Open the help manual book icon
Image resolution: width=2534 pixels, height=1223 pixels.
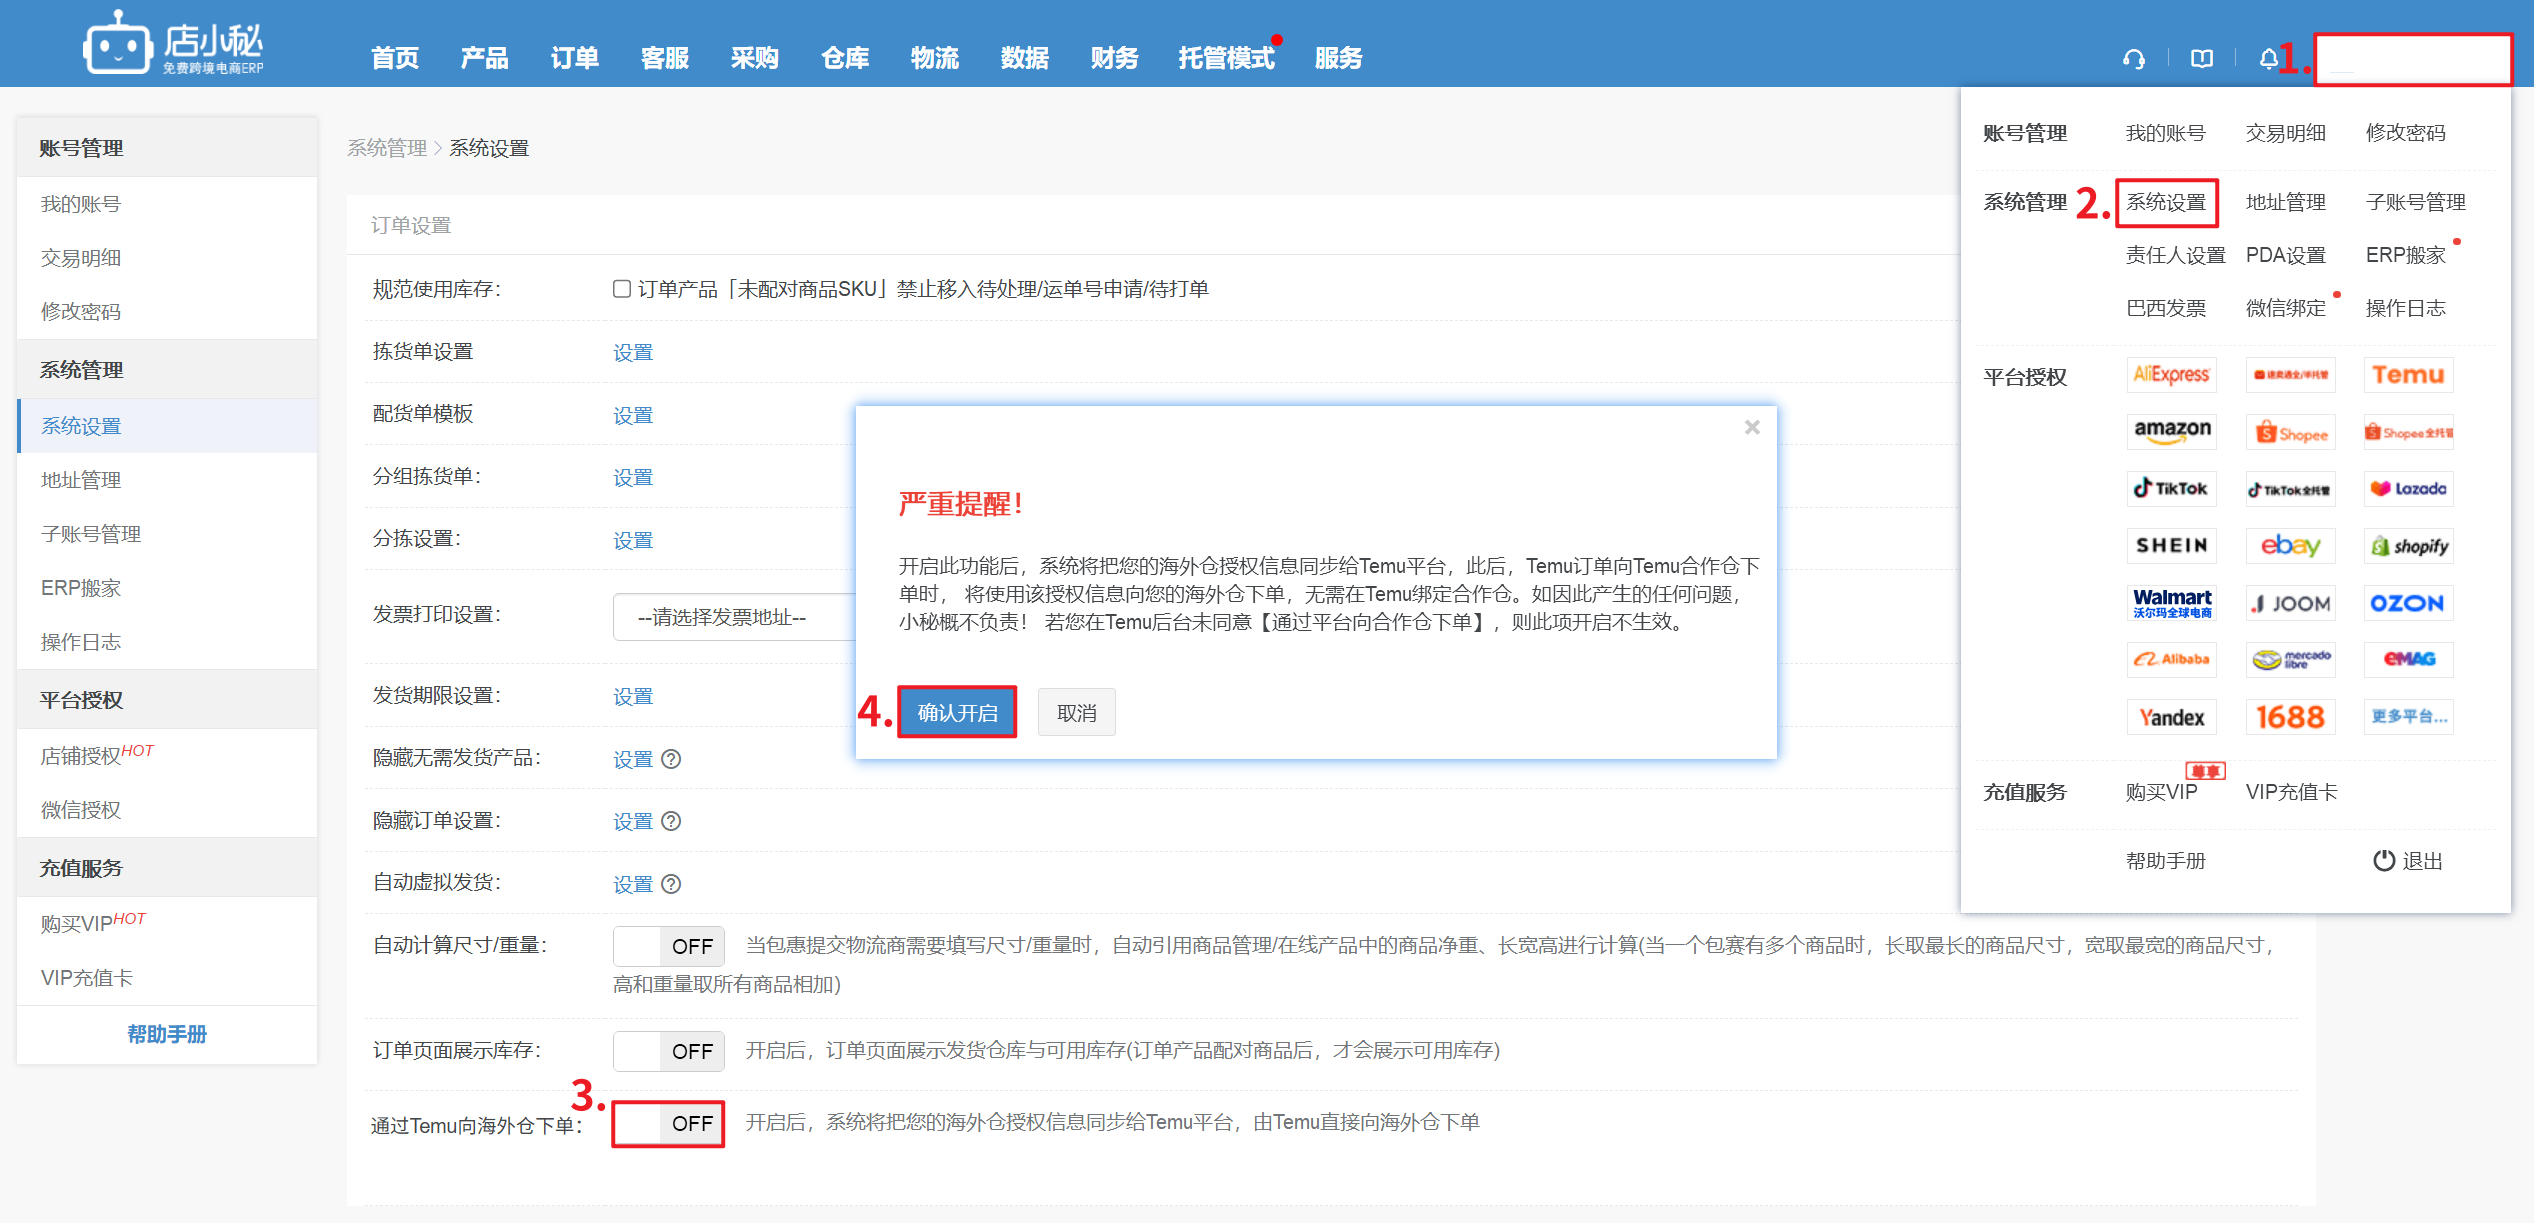tap(2201, 59)
